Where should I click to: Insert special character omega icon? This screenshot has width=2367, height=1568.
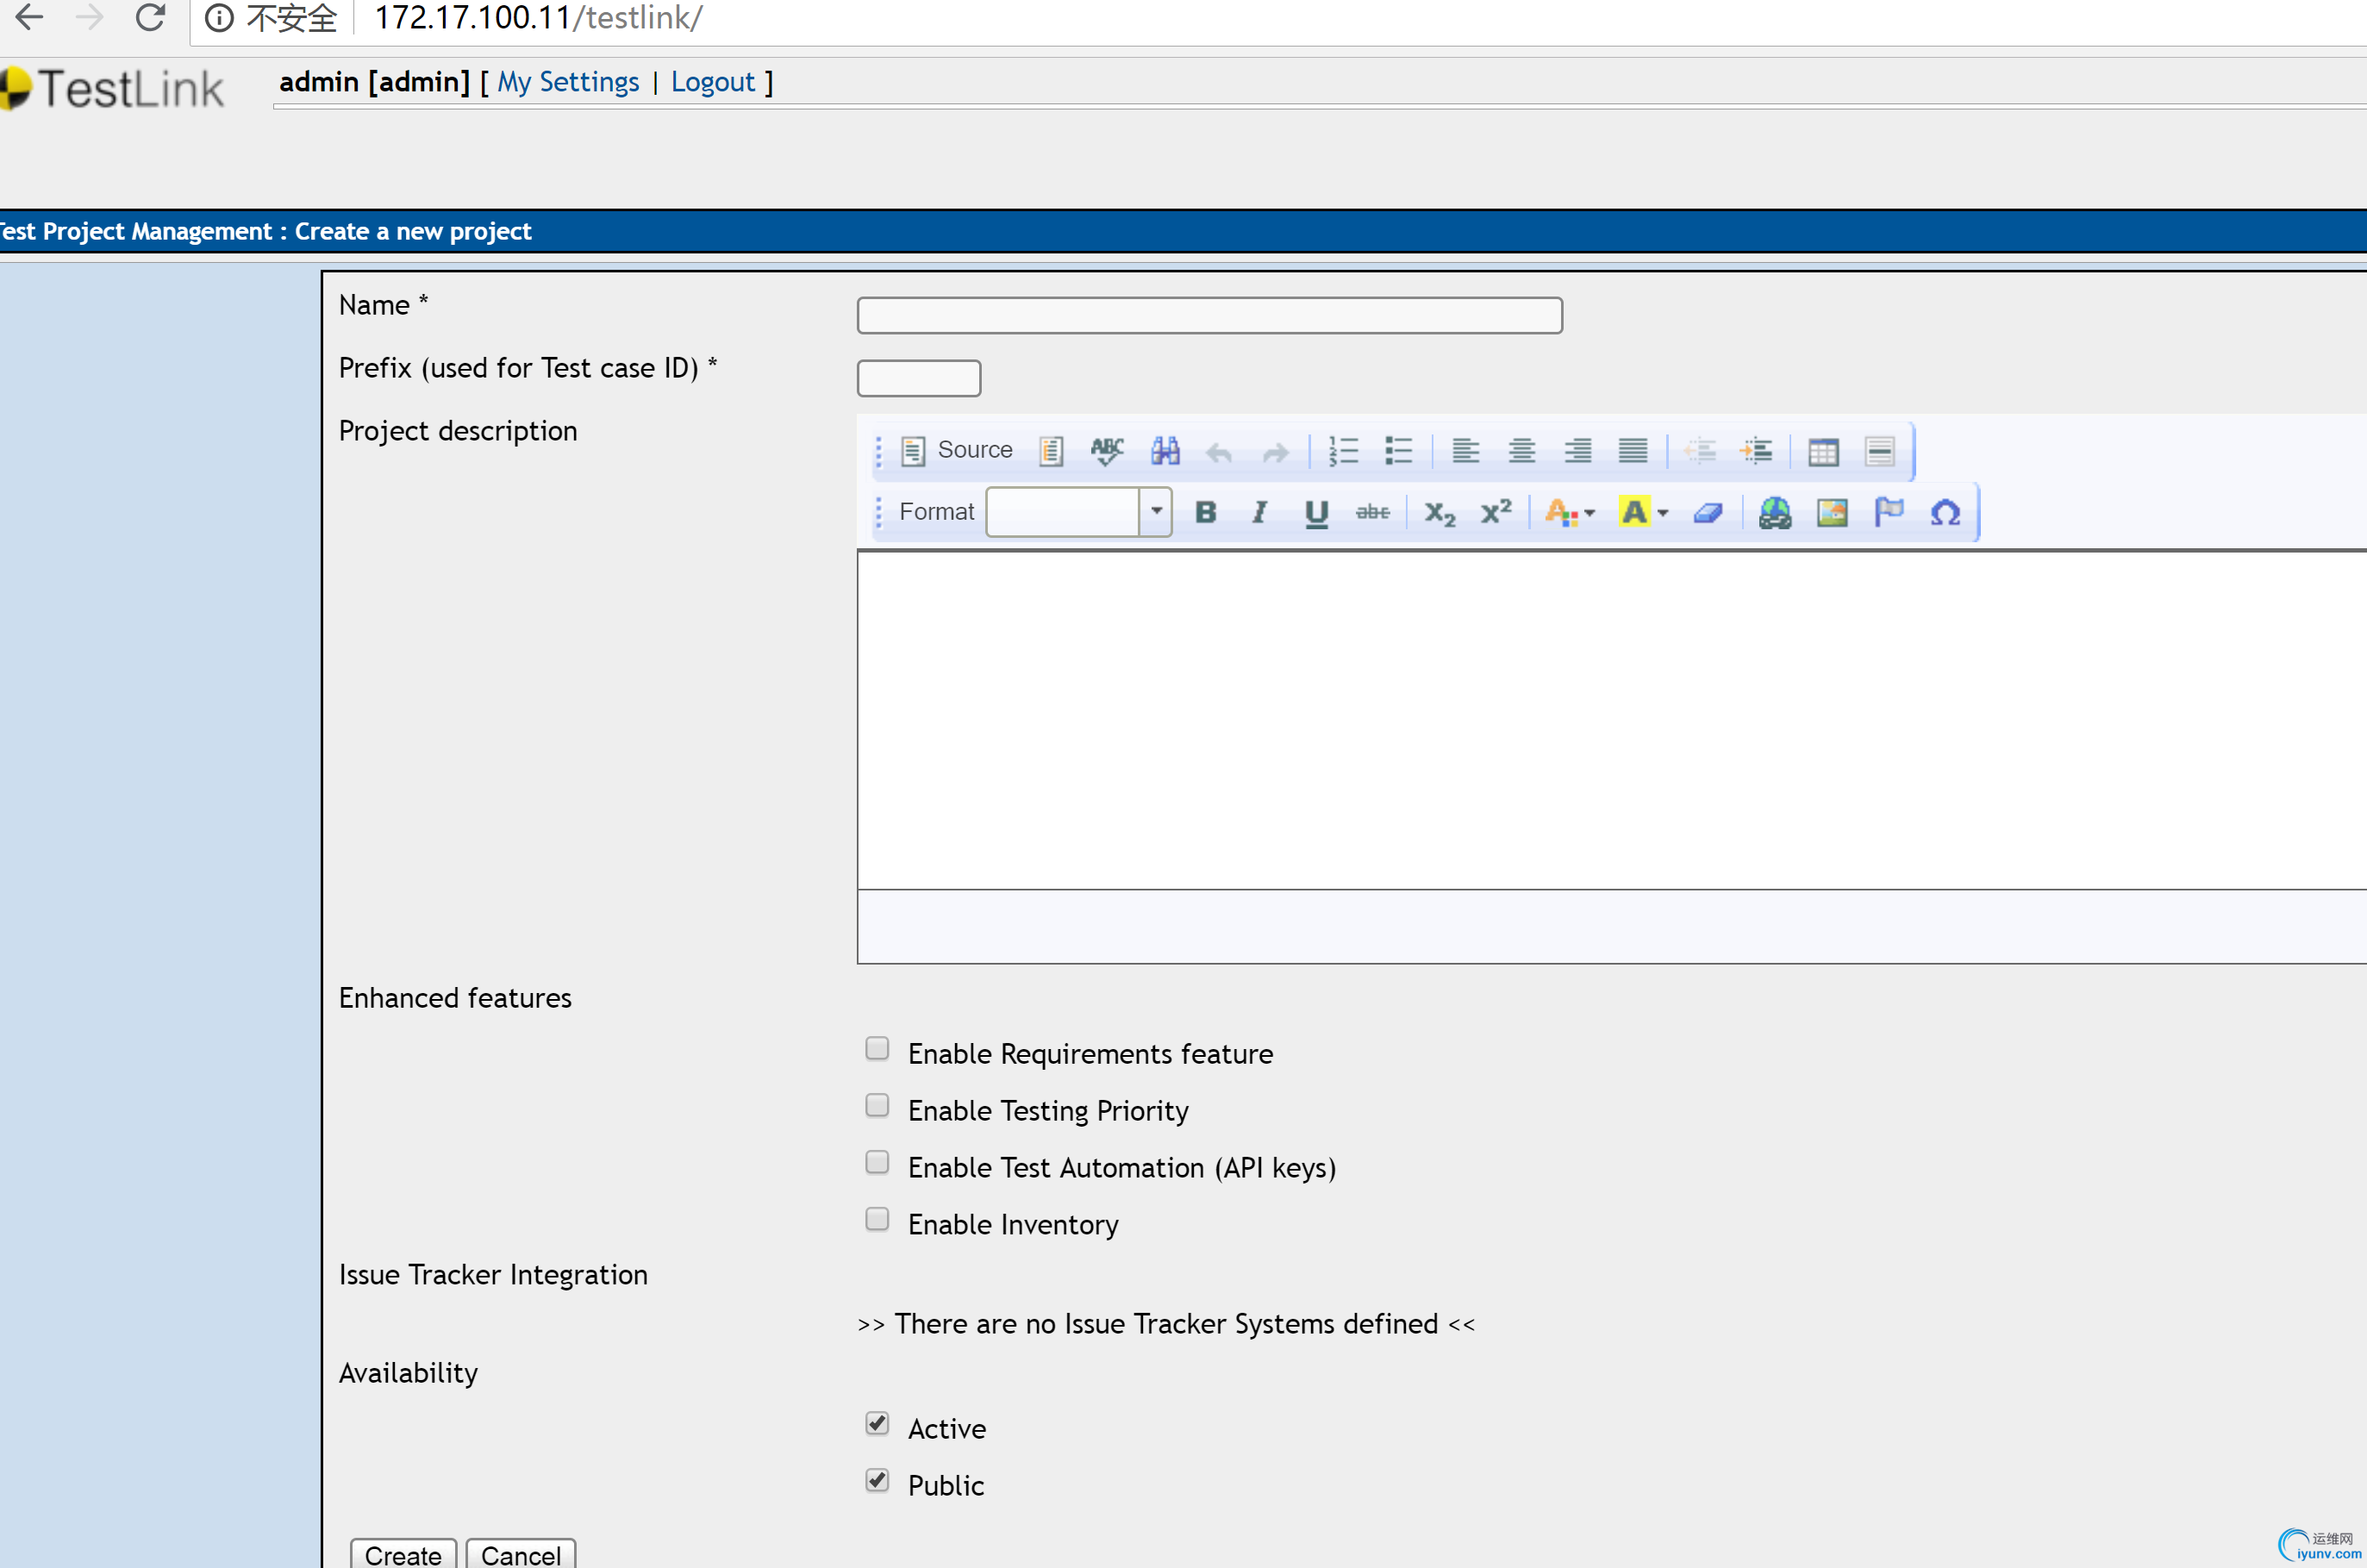point(1945,512)
